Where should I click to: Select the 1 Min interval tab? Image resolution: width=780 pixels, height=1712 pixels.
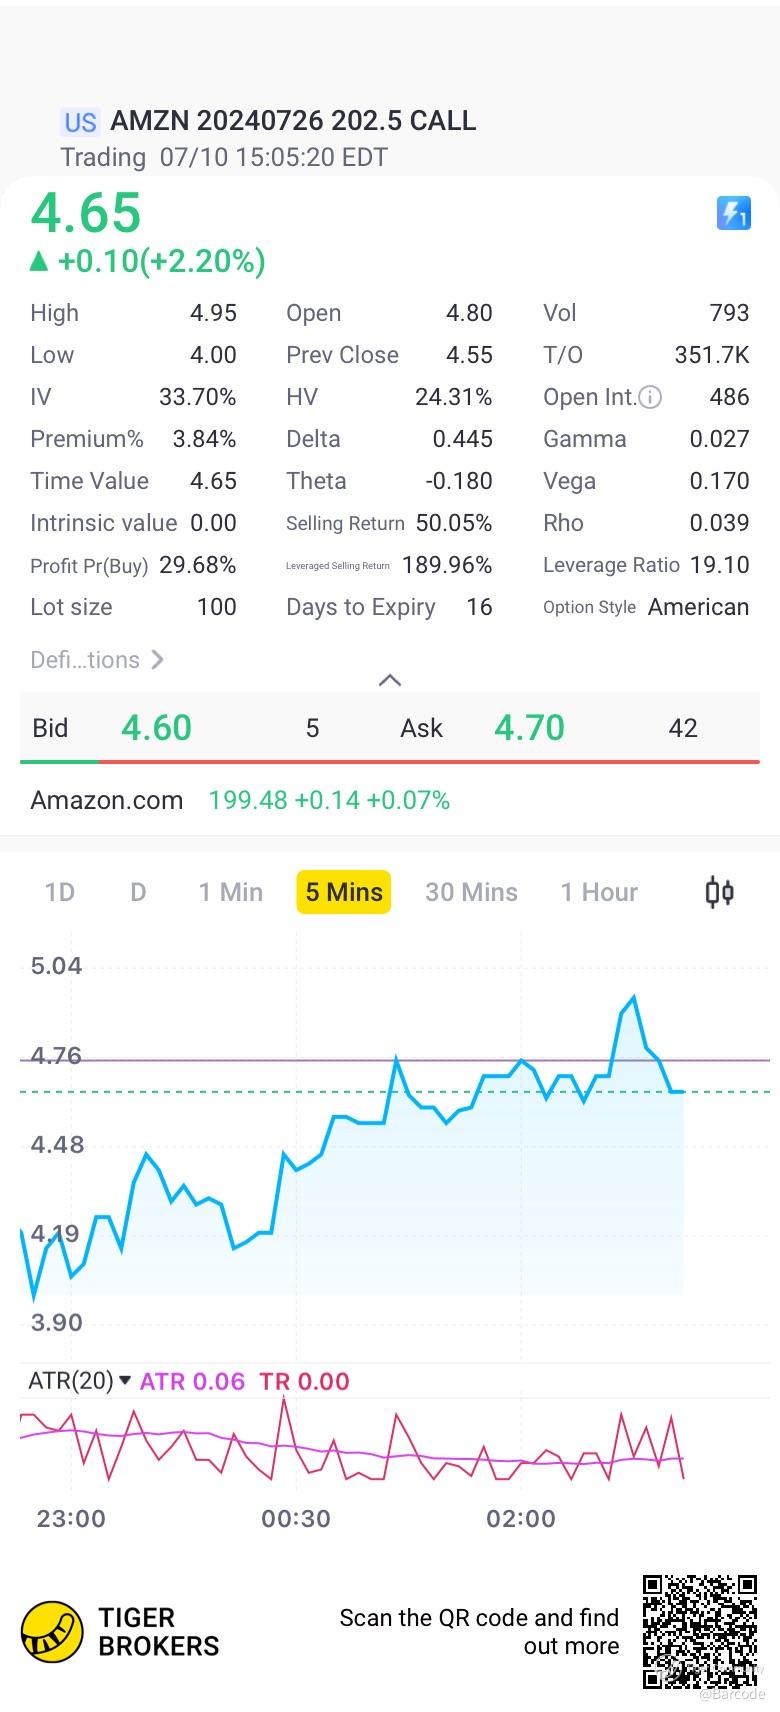(x=230, y=892)
